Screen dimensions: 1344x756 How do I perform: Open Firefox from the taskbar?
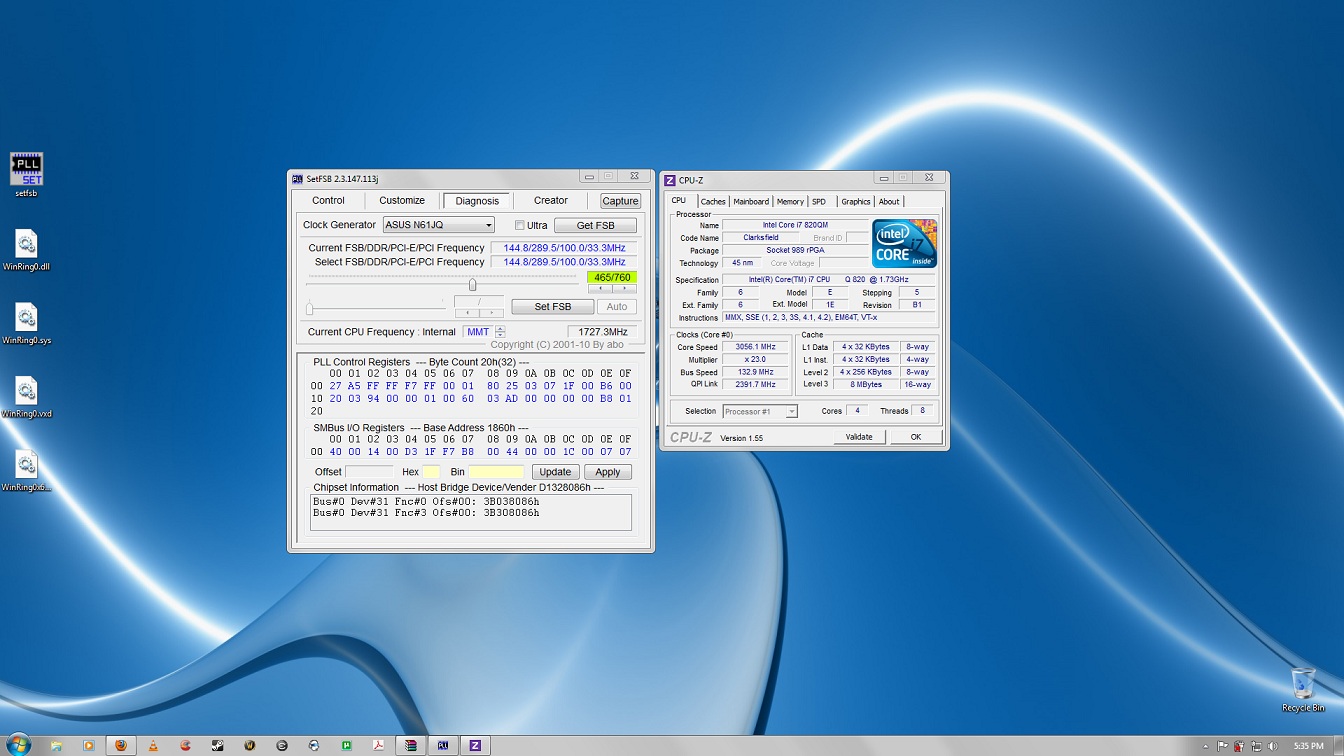coord(121,745)
